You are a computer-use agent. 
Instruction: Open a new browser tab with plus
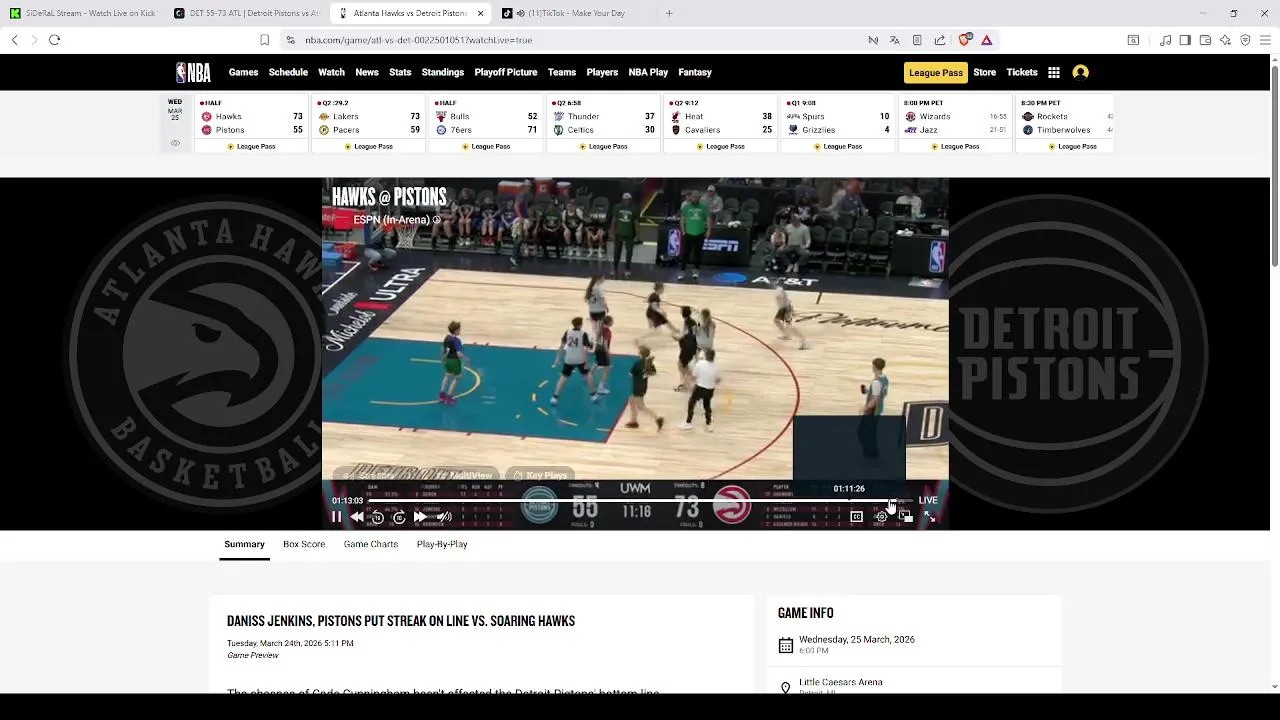click(x=669, y=13)
